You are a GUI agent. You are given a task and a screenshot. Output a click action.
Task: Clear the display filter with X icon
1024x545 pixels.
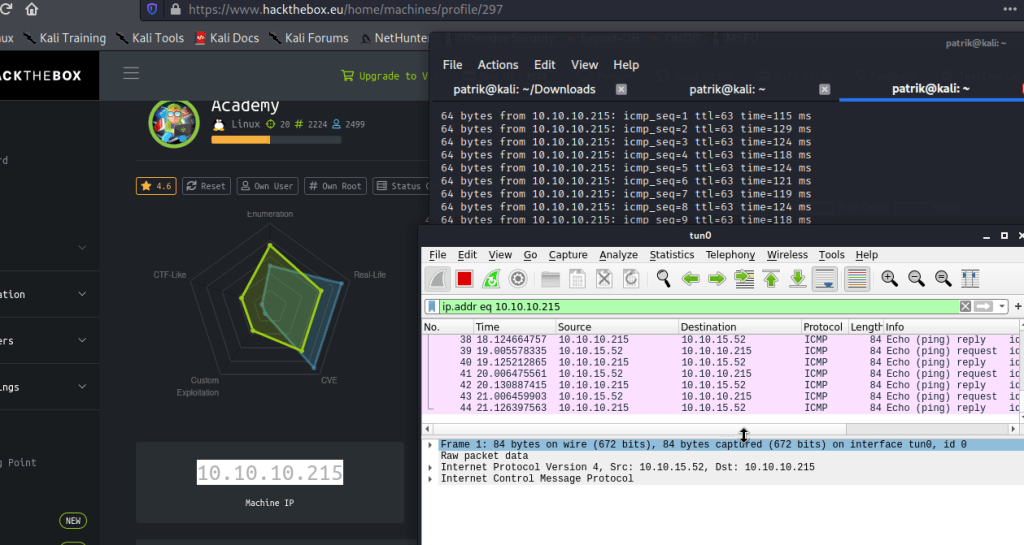pyautogui.click(x=965, y=306)
